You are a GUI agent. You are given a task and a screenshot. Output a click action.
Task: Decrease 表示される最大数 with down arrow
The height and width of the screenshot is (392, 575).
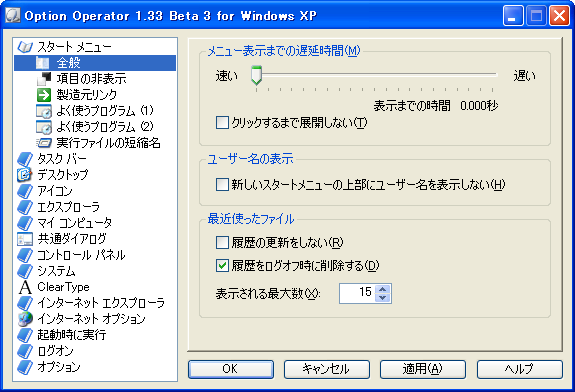[383, 298]
